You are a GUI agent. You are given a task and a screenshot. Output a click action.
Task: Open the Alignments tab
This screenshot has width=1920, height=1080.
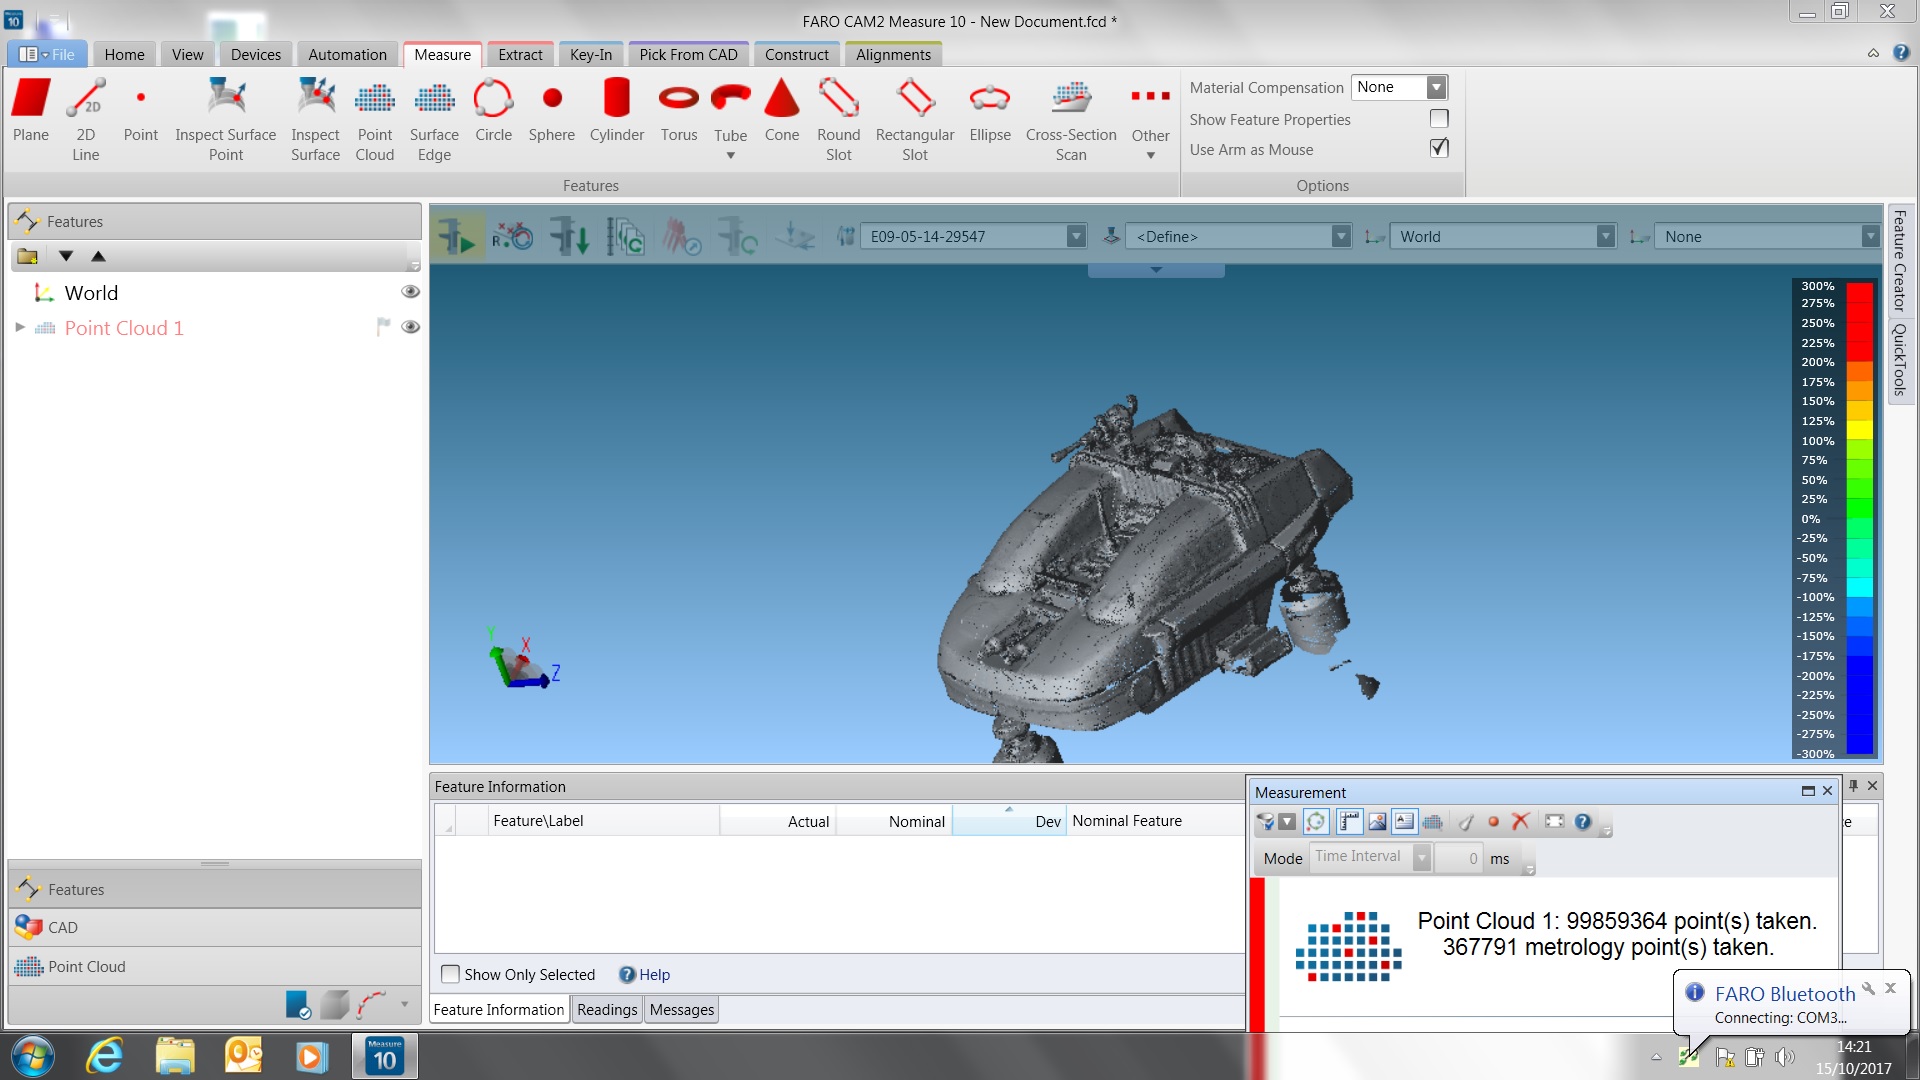tap(893, 54)
